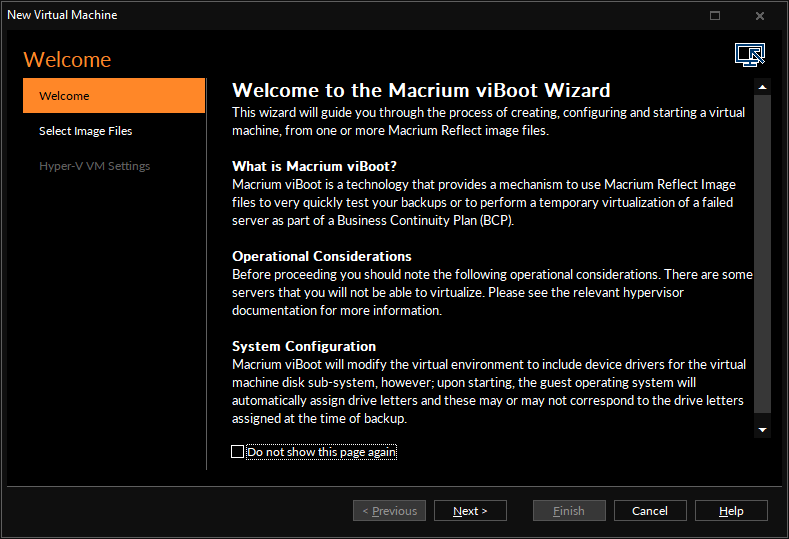The width and height of the screenshot is (789, 539).
Task: Click the vertical scrollbar thumb
Action: [762, 254]
